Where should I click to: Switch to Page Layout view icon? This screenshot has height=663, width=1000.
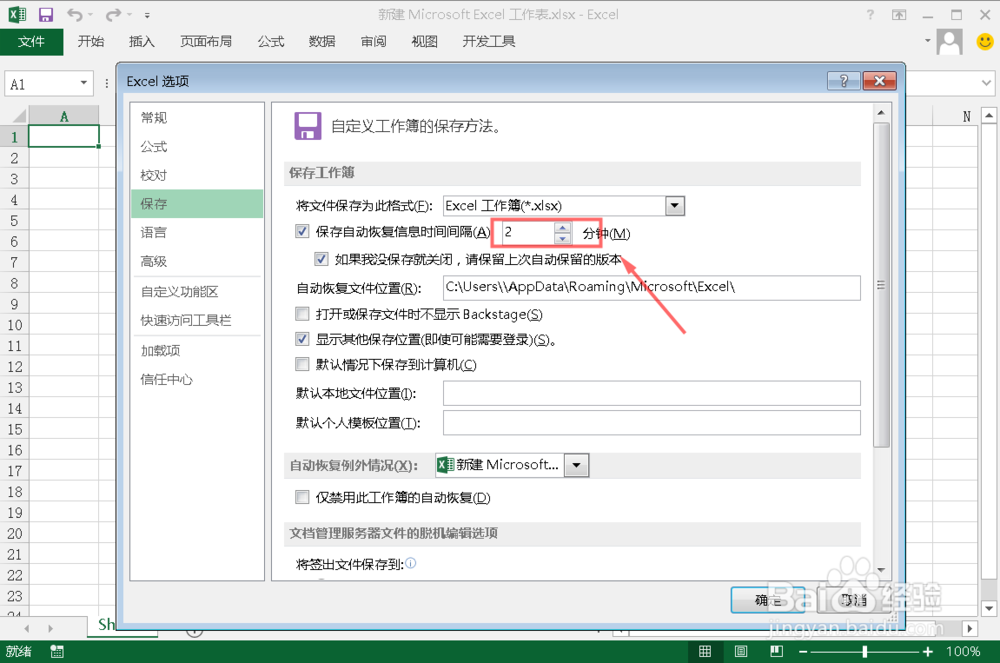click(740, 652)
